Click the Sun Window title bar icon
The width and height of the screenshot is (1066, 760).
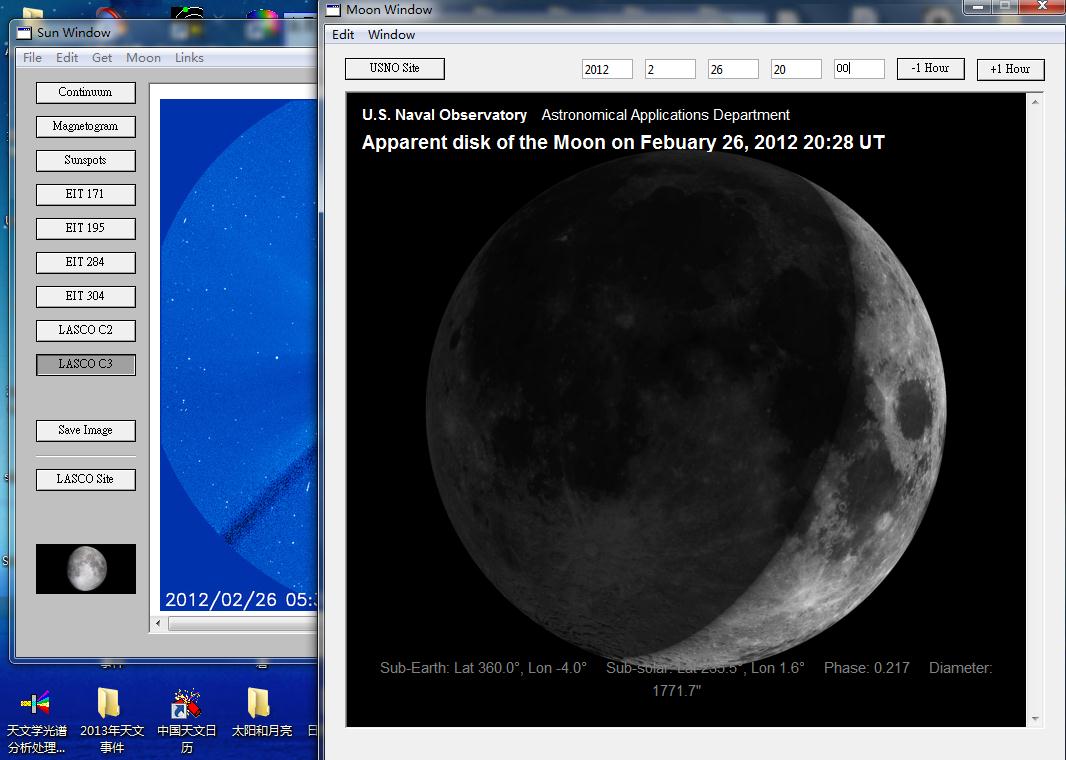tap(24, 33)
